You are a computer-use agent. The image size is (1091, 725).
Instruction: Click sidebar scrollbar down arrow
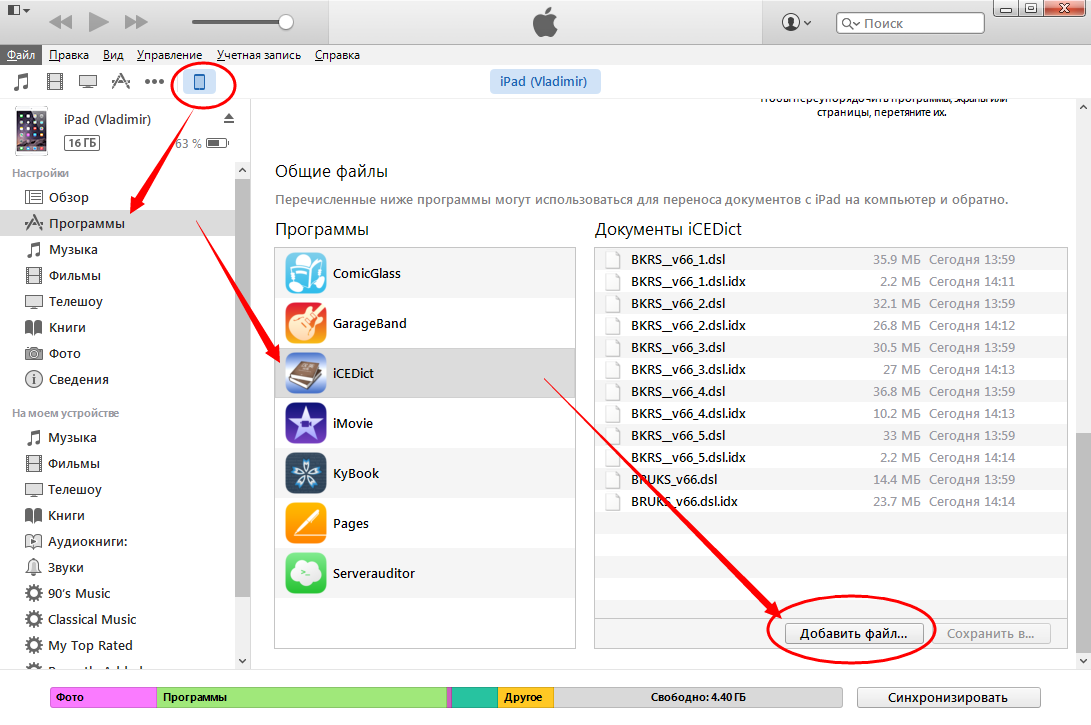tap(242, 661)
